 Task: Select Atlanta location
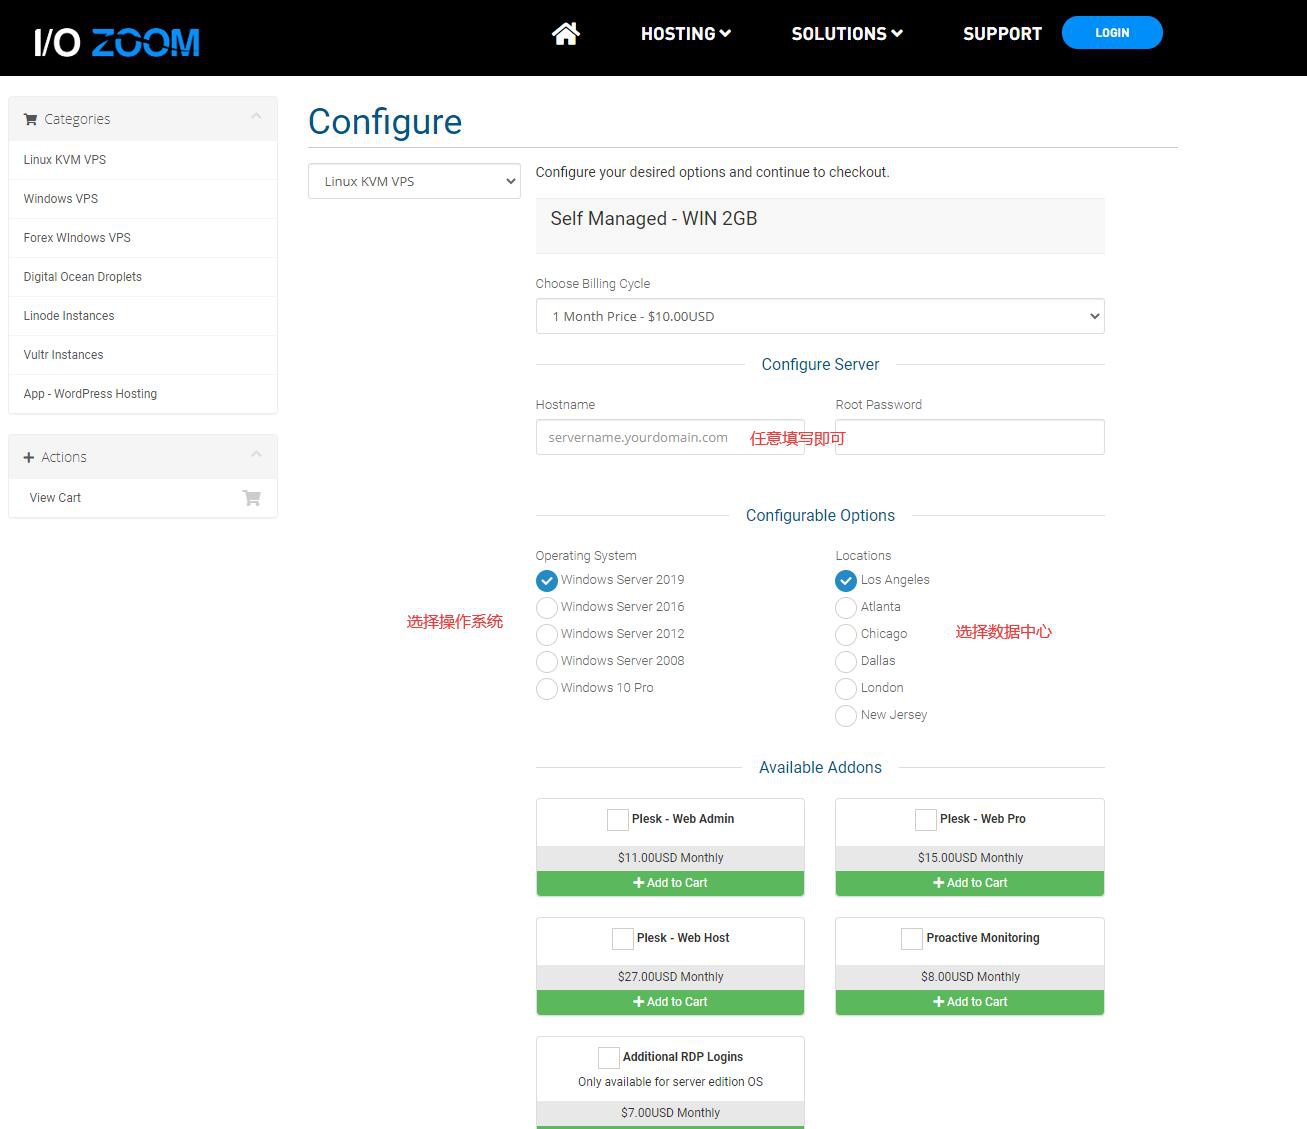846,608
